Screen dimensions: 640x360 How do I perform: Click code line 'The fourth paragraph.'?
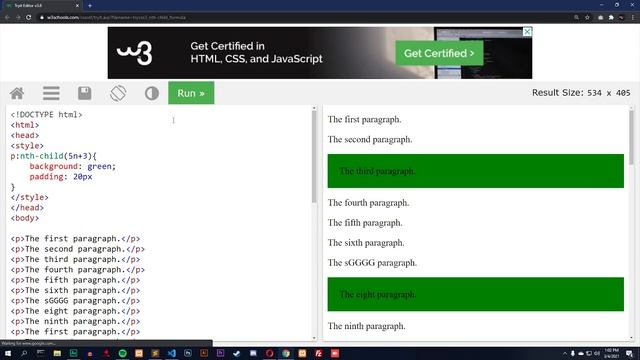click(x=78, y=270)
